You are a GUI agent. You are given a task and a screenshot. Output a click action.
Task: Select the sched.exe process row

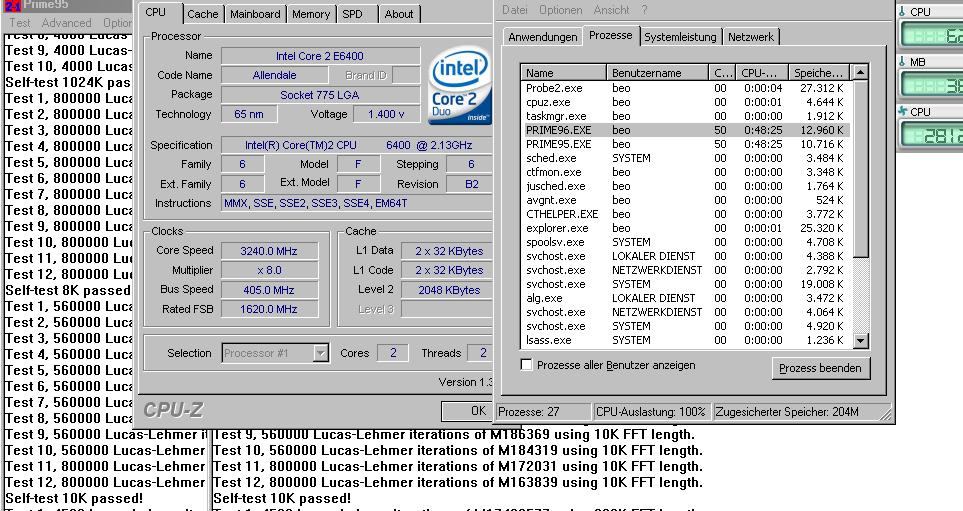[685, 158]
